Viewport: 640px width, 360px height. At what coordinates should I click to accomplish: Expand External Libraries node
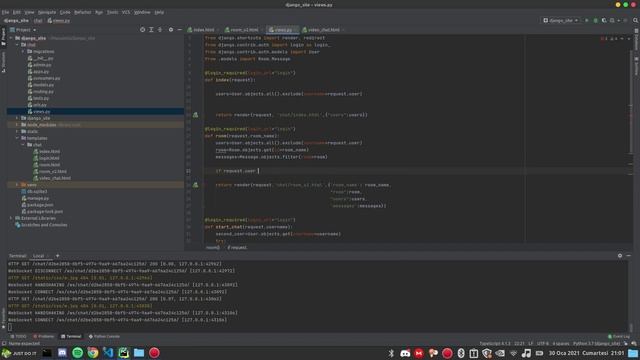coord(11,218)
